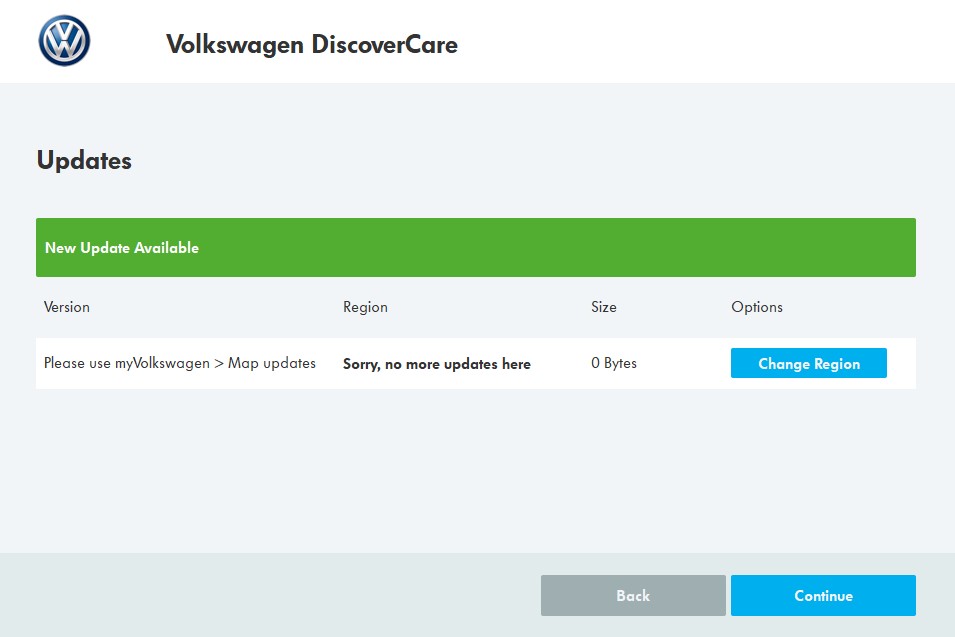This screenshot has height=637, width=955.
Task: Click the Volkswagen DiscoverCare title
Action: (312, 44)
